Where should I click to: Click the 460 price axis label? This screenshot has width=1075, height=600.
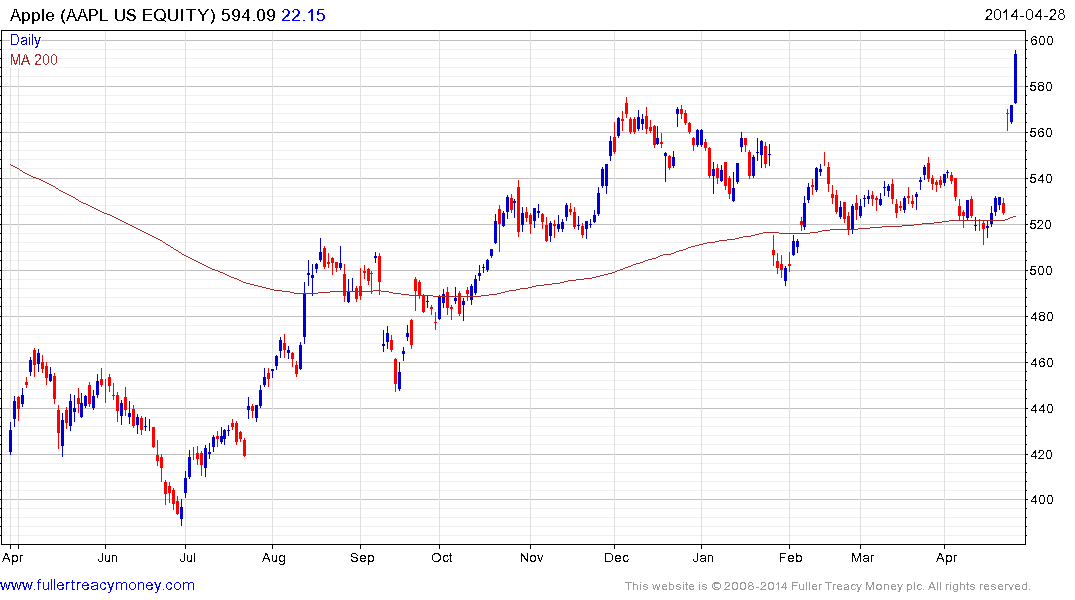pyautogui.click(x=1041, y=362)
